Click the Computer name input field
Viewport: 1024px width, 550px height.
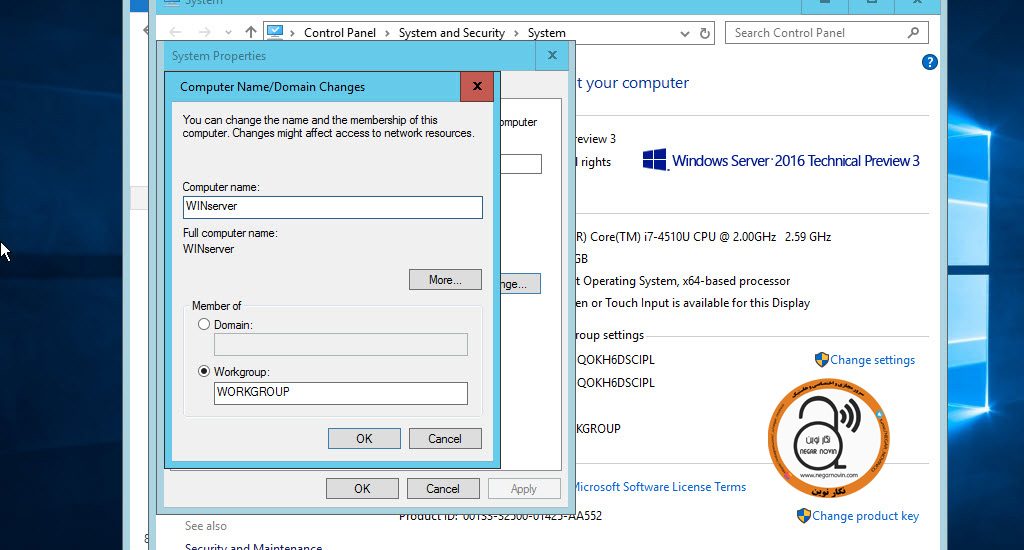[332, 207]
